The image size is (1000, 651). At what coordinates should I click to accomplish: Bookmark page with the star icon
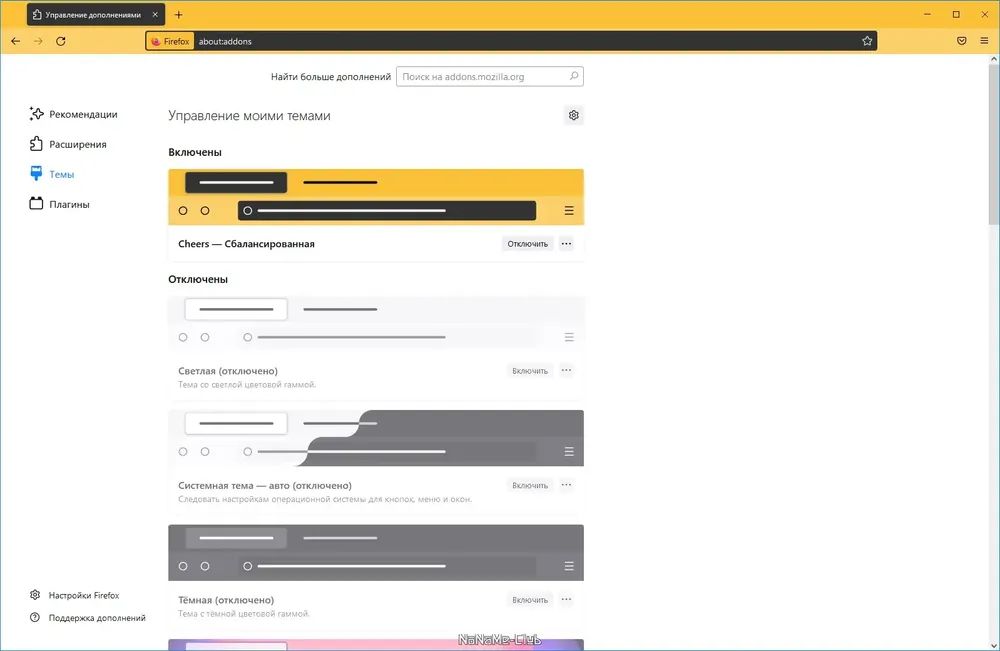pos(867,41)
